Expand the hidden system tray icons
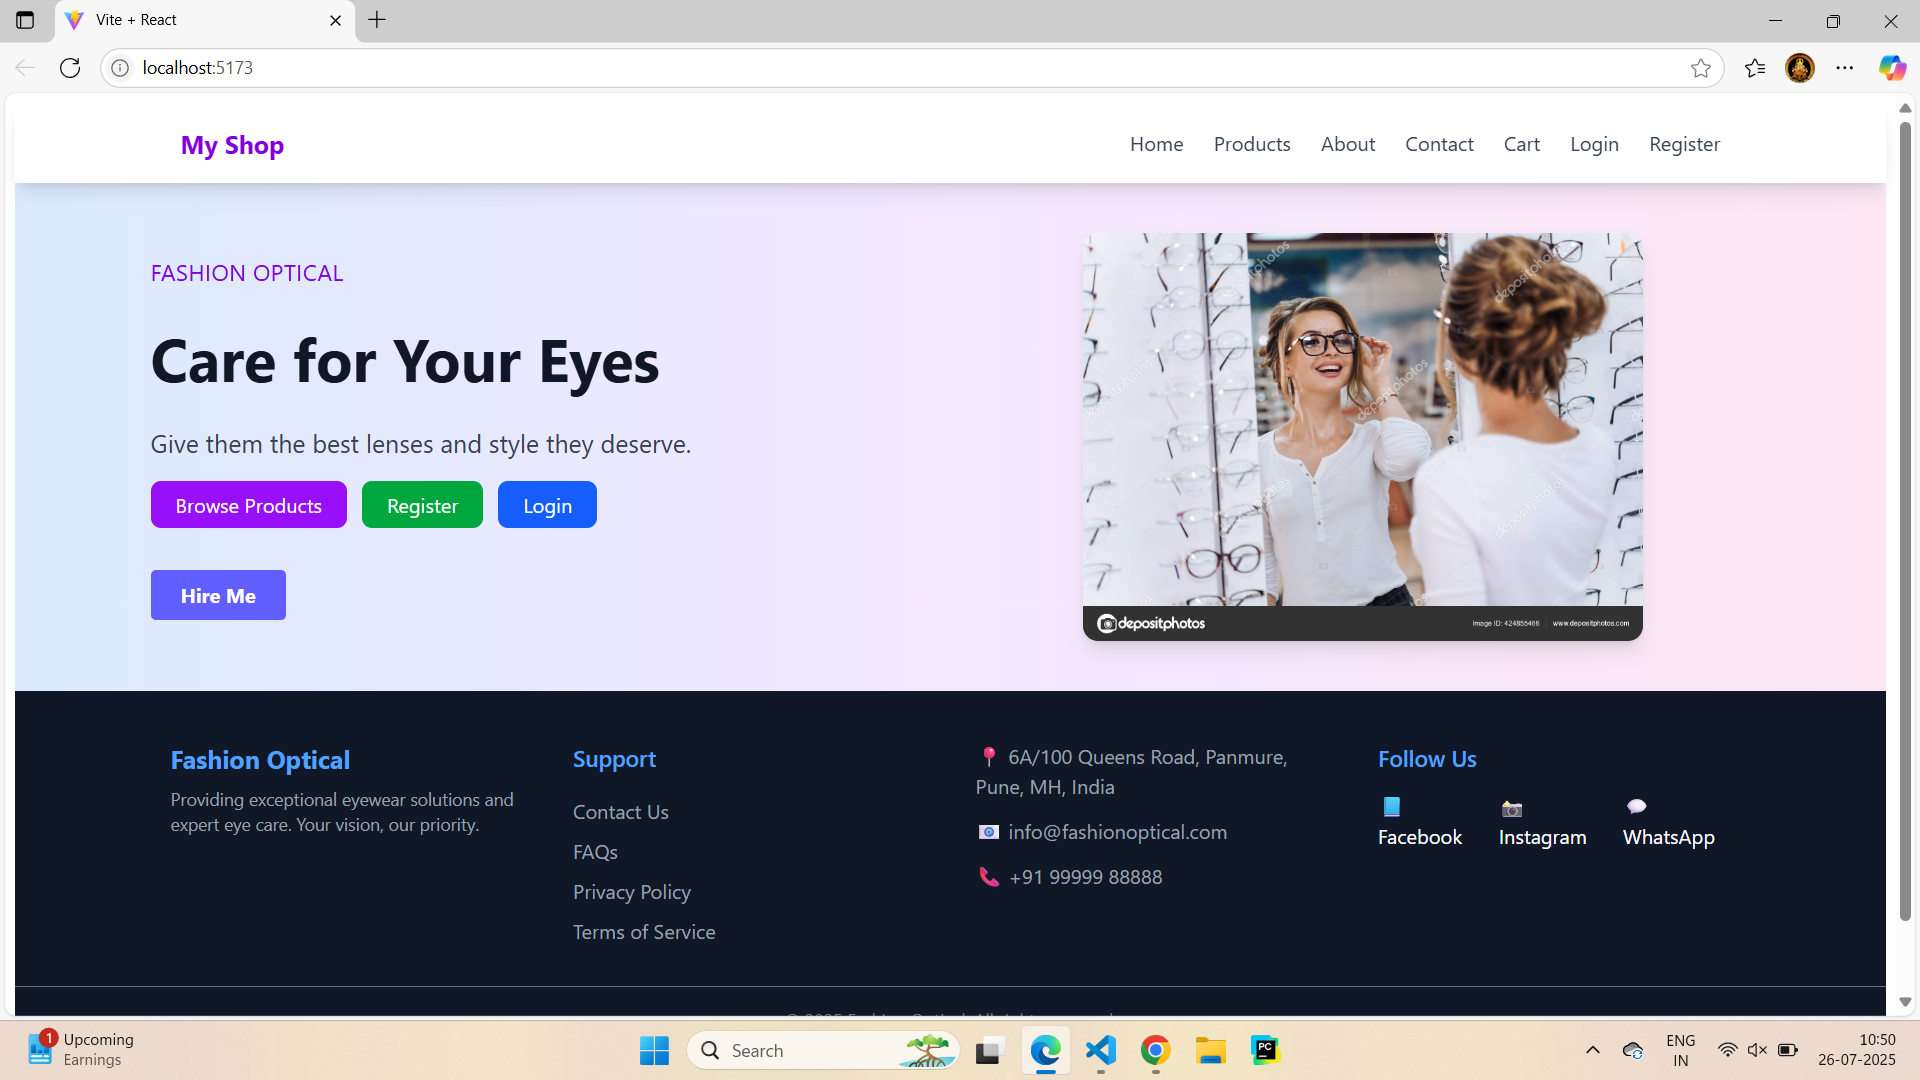Screen dimensions: 1920x1080 pos(1592,1050)
